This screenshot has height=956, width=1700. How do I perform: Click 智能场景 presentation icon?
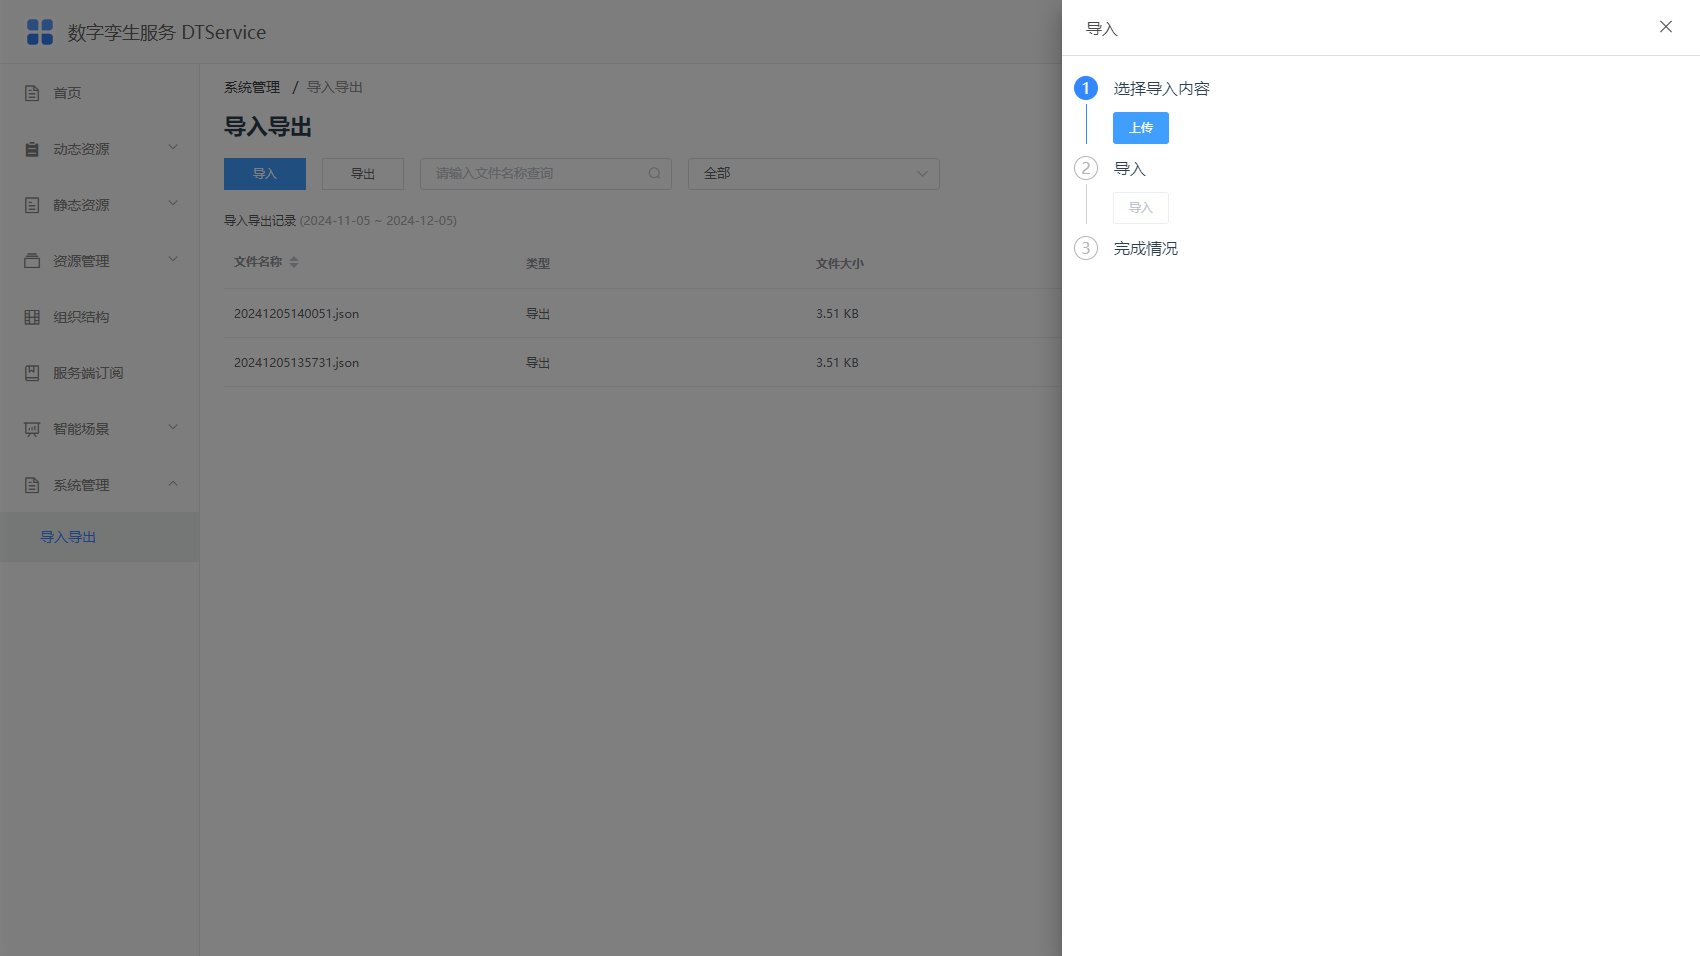pyautogui.click(x=32, y=429)
